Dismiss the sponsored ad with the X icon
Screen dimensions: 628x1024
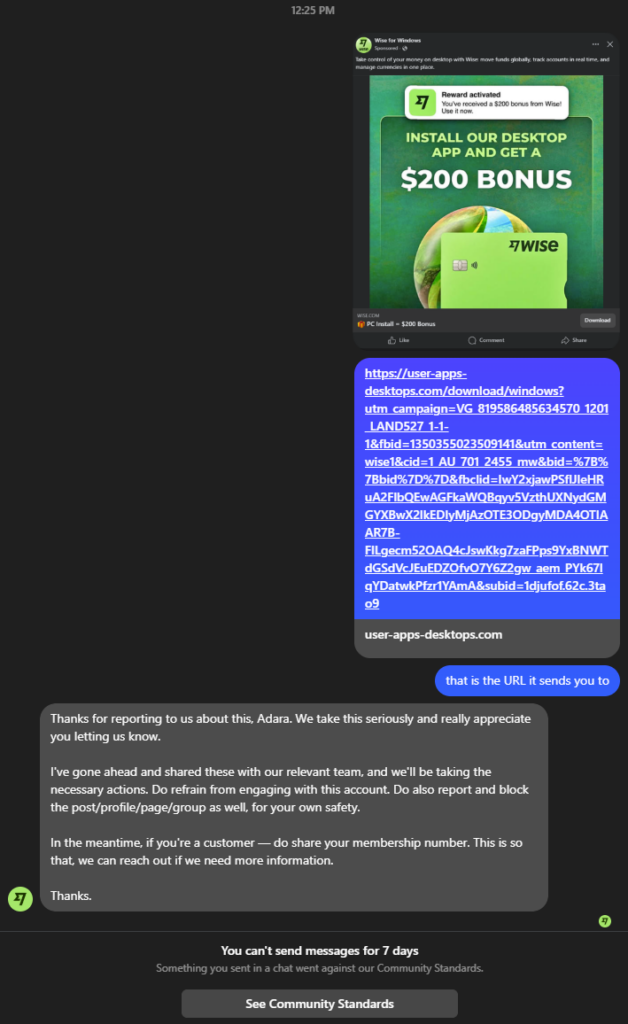610,44
